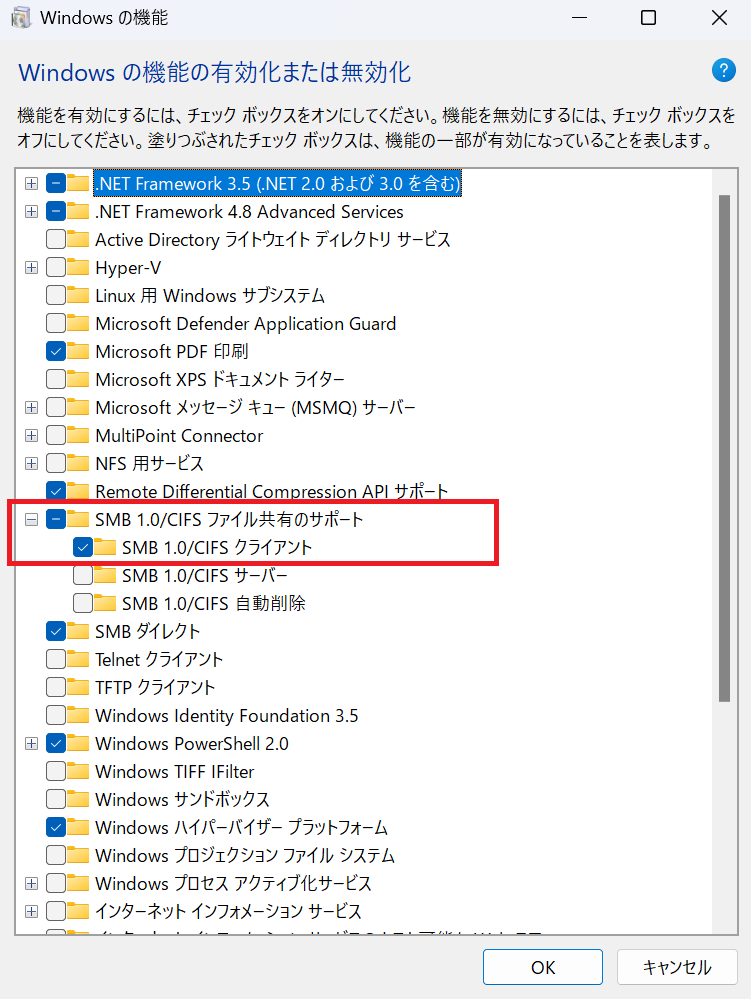
Task: Click the OK button
Action: (543, 967)
